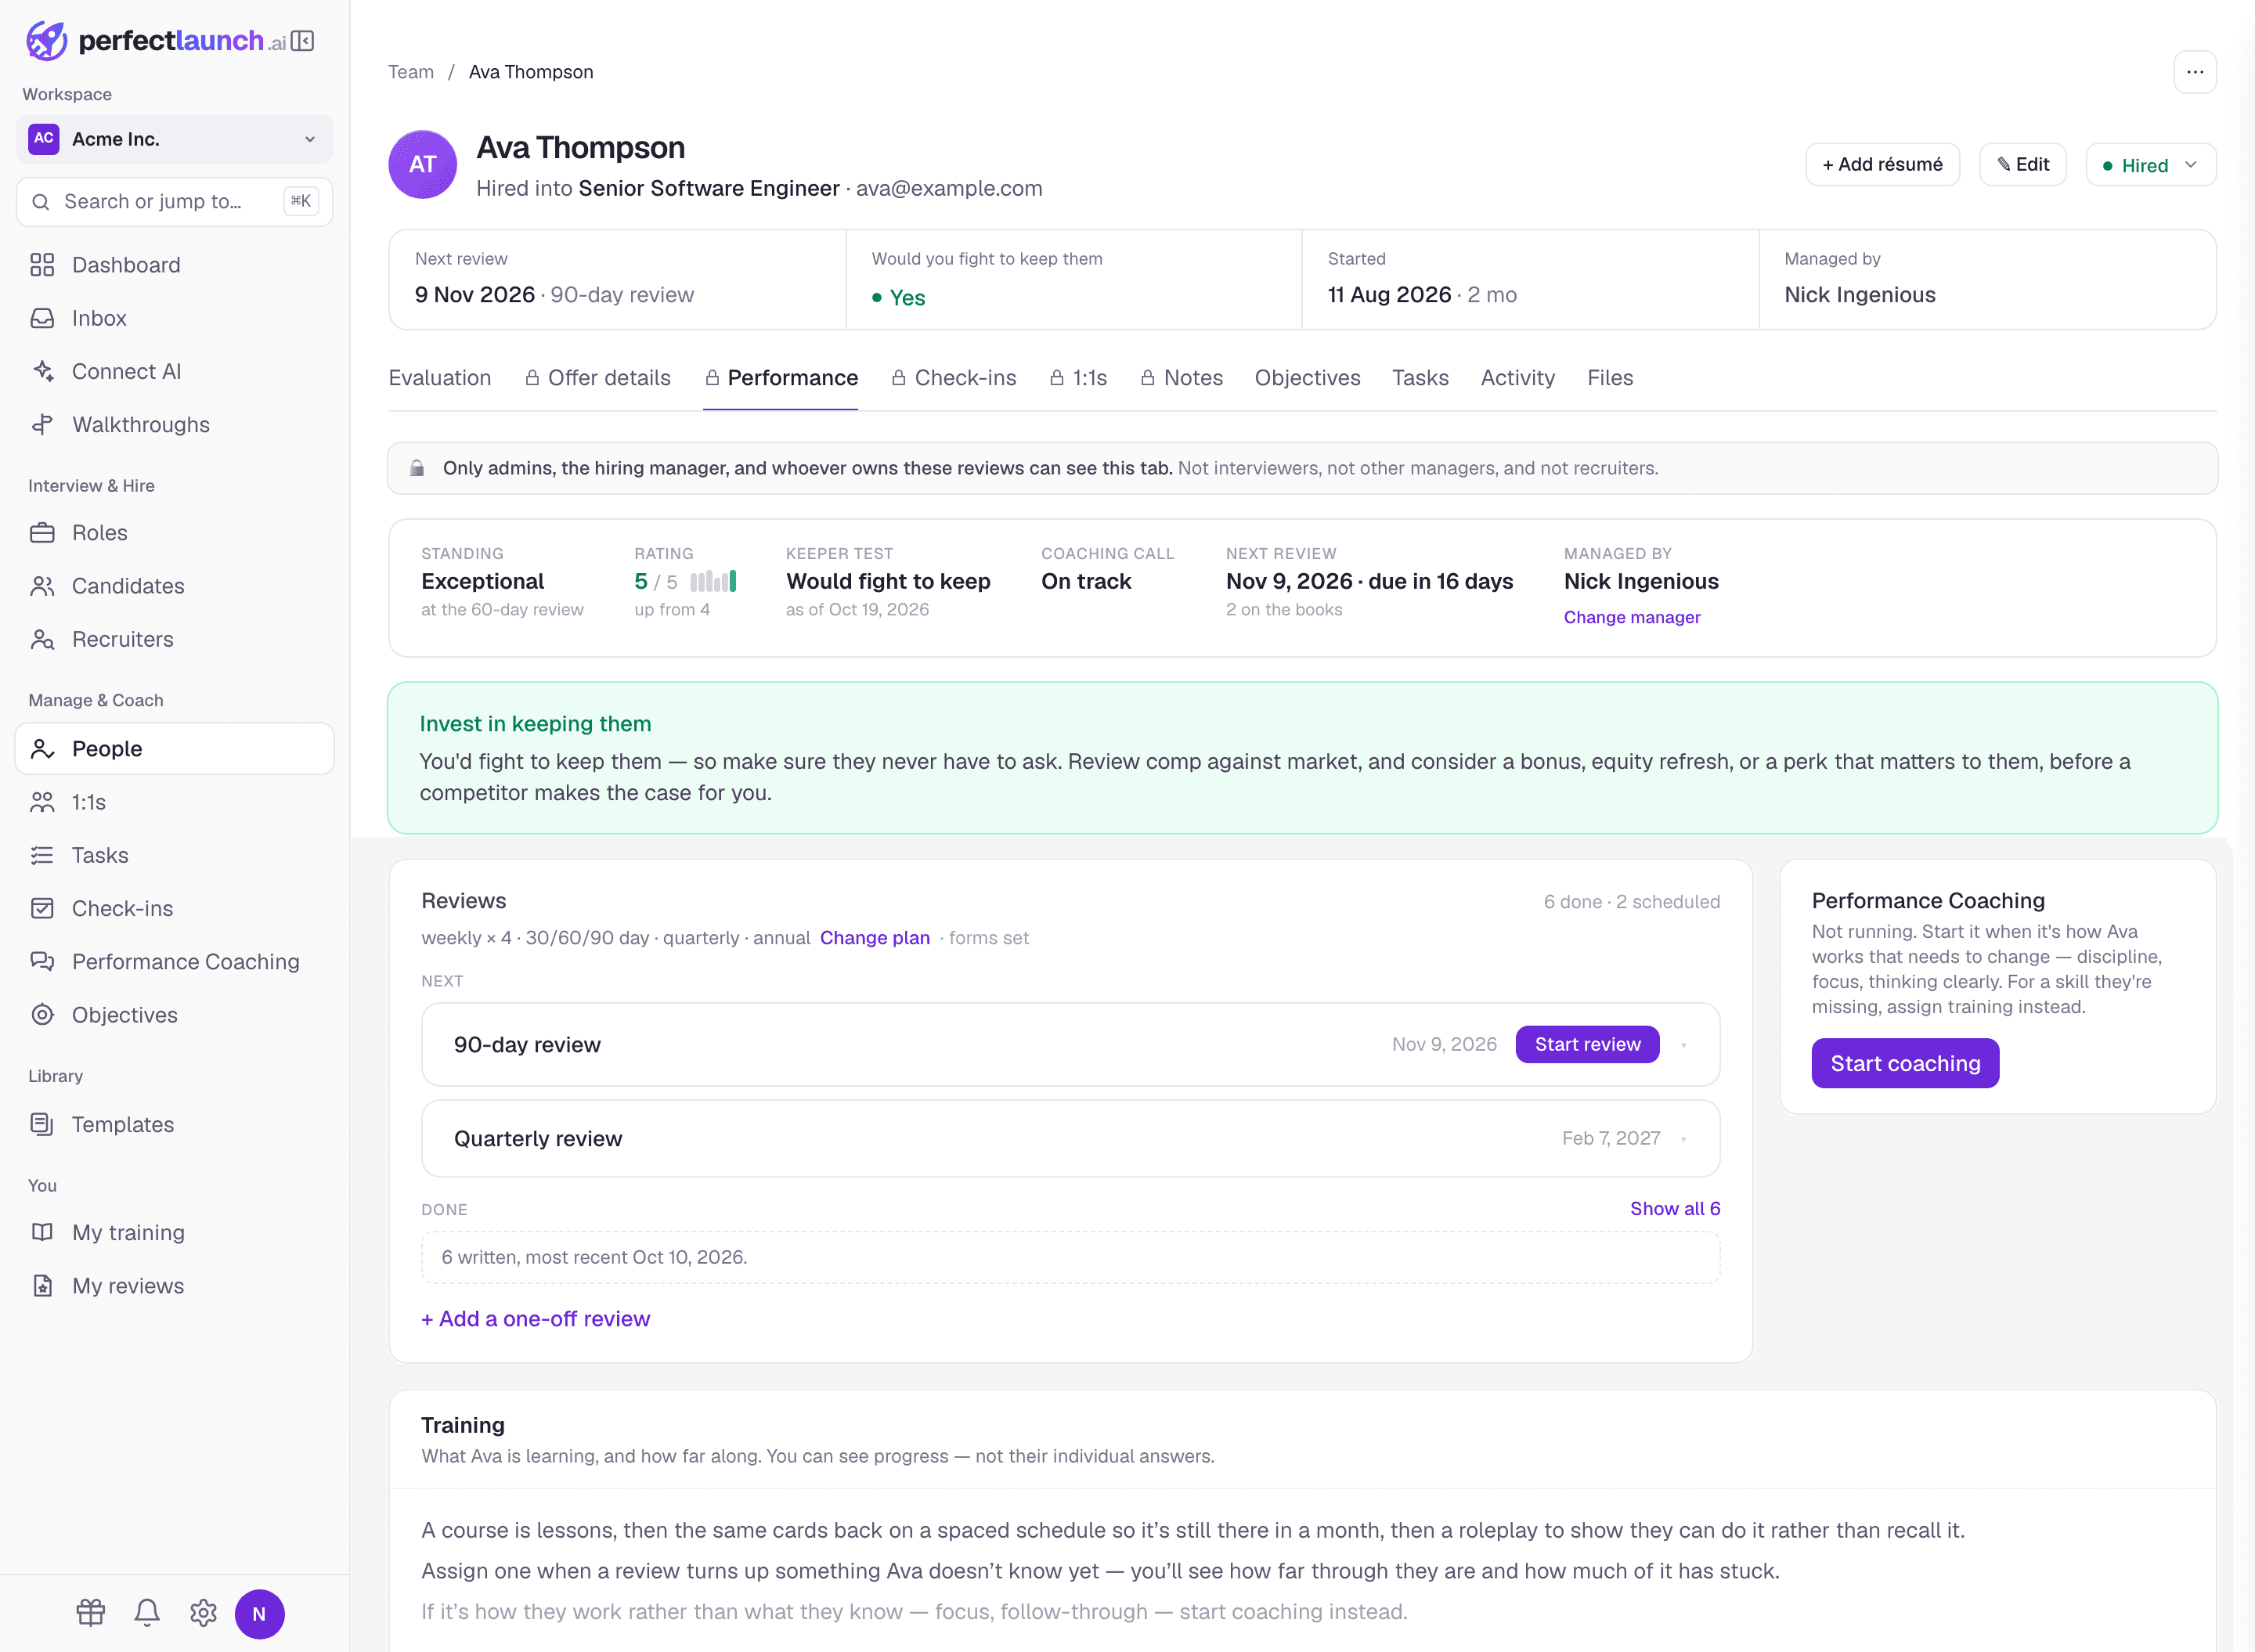Expand the Acme Inc. workspace dropdown
Viewport: 2255px width, 1652px height.
(x=174, y=139)
